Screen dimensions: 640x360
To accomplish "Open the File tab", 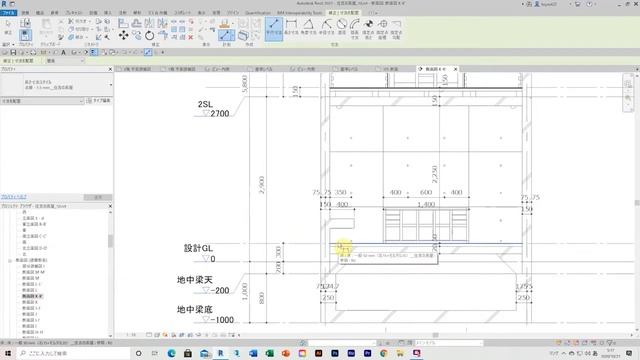I will 9,13.
